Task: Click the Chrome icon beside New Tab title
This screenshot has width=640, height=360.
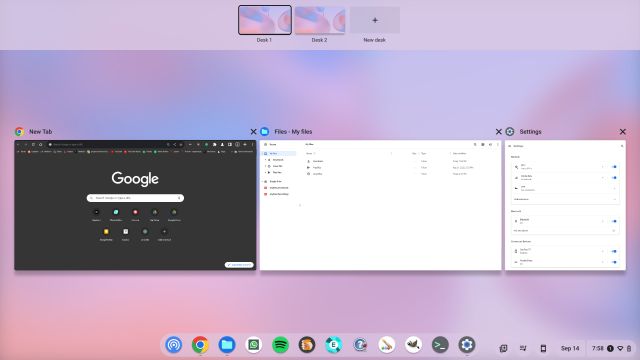Action: click(x=19, y=131)
